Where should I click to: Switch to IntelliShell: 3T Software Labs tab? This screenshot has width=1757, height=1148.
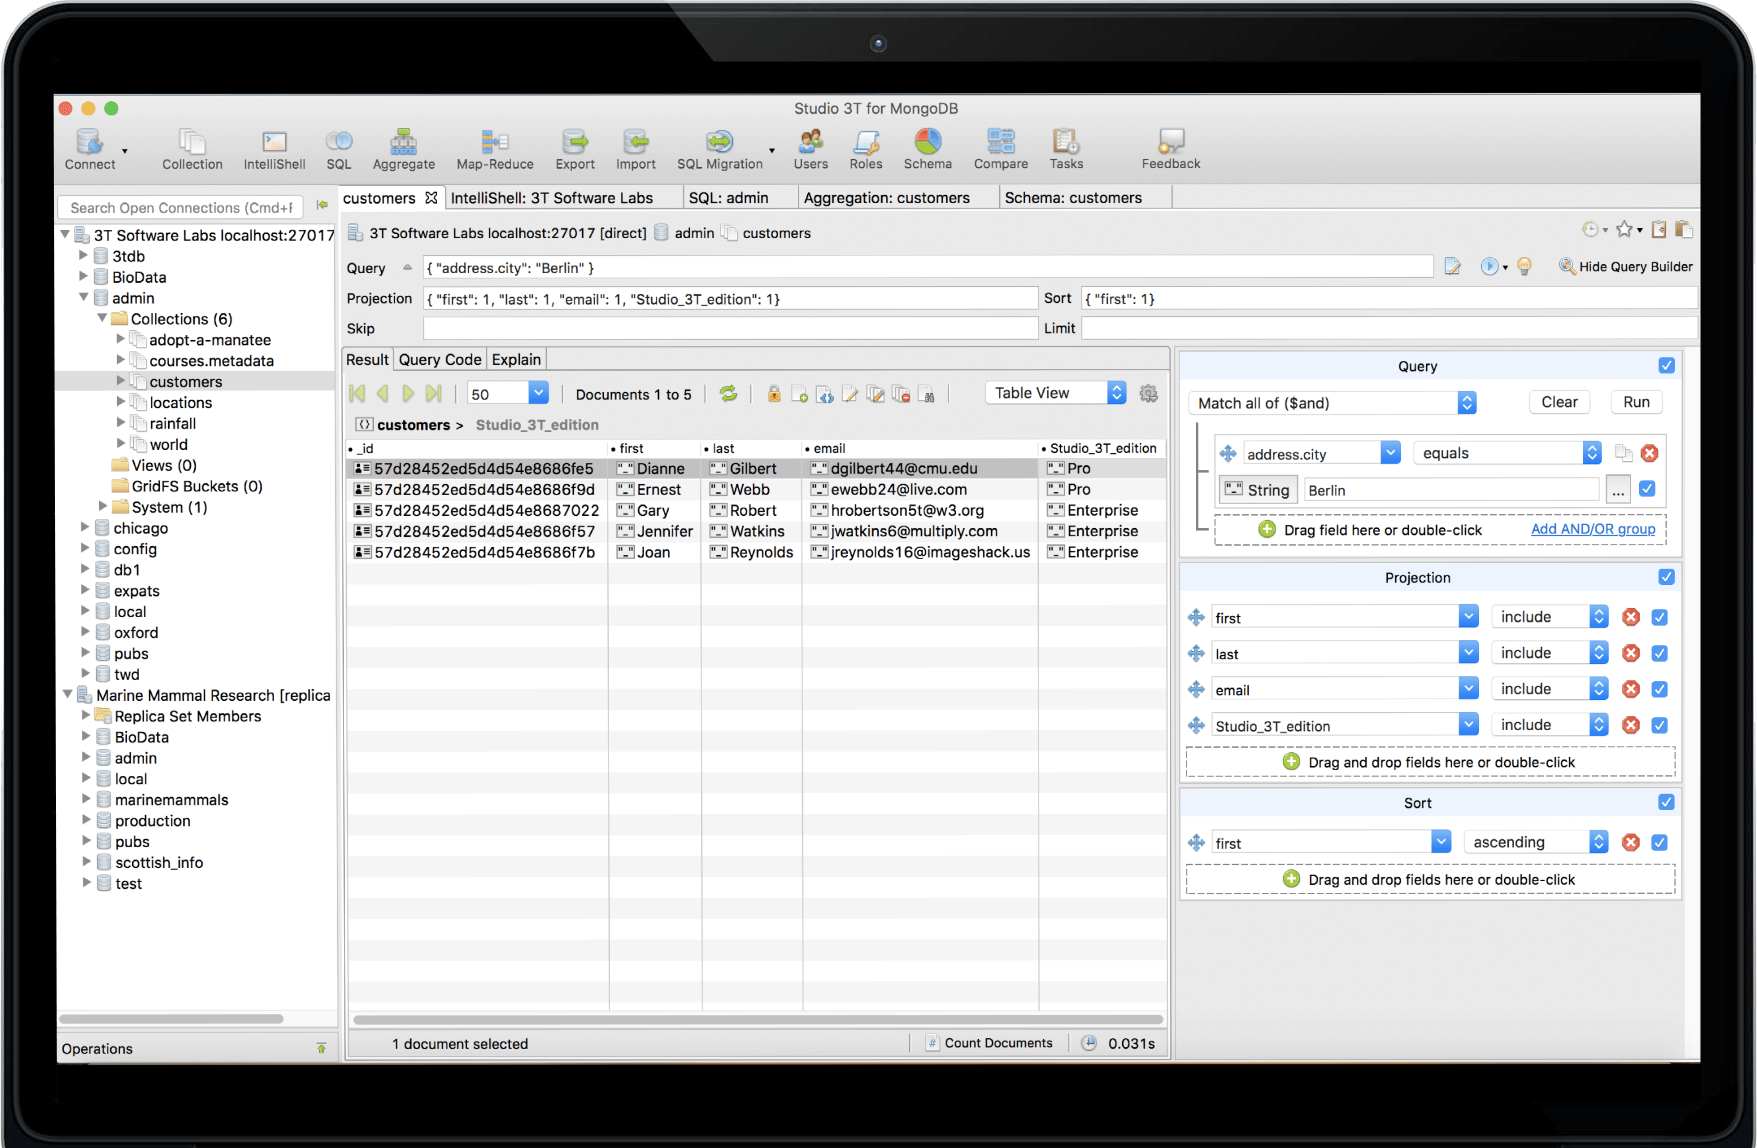pyautogui.click(x=552, y=198)
